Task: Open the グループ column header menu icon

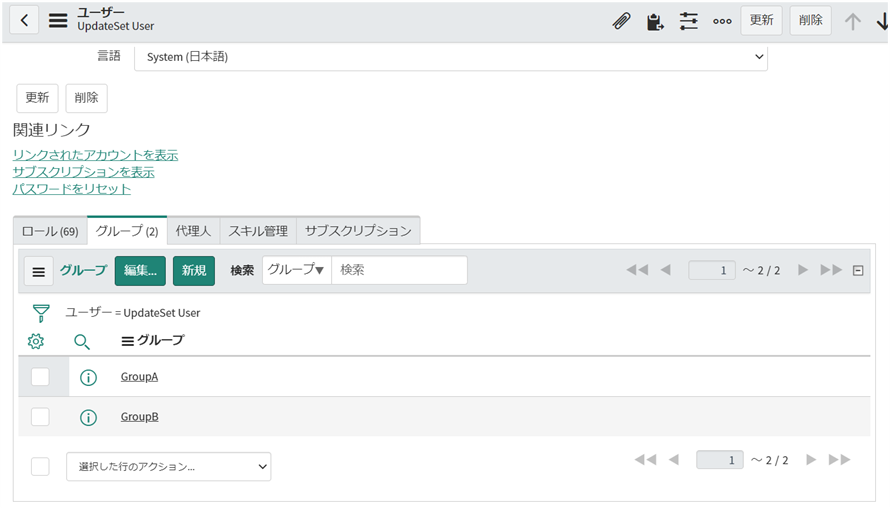Action: (x=128, y=341)
